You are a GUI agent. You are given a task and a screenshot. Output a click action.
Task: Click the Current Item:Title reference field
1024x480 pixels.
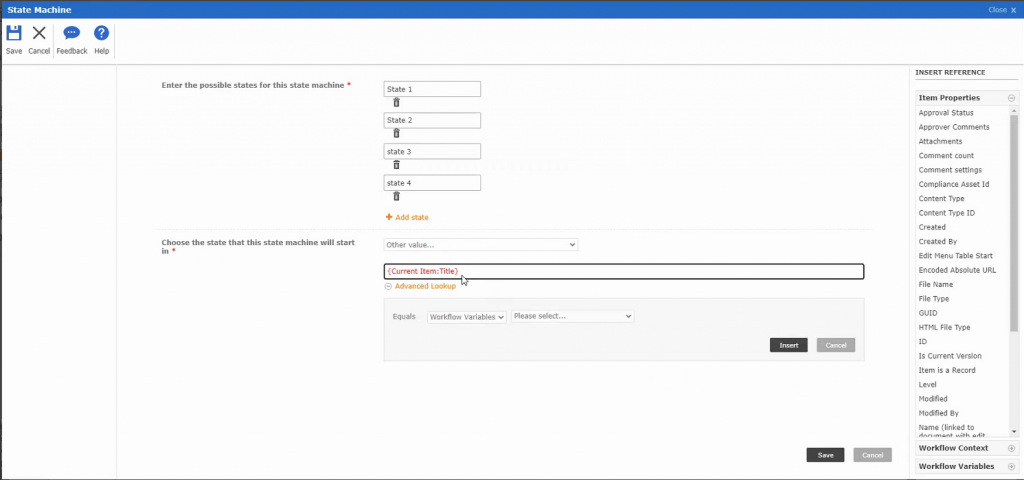point(624,271)
